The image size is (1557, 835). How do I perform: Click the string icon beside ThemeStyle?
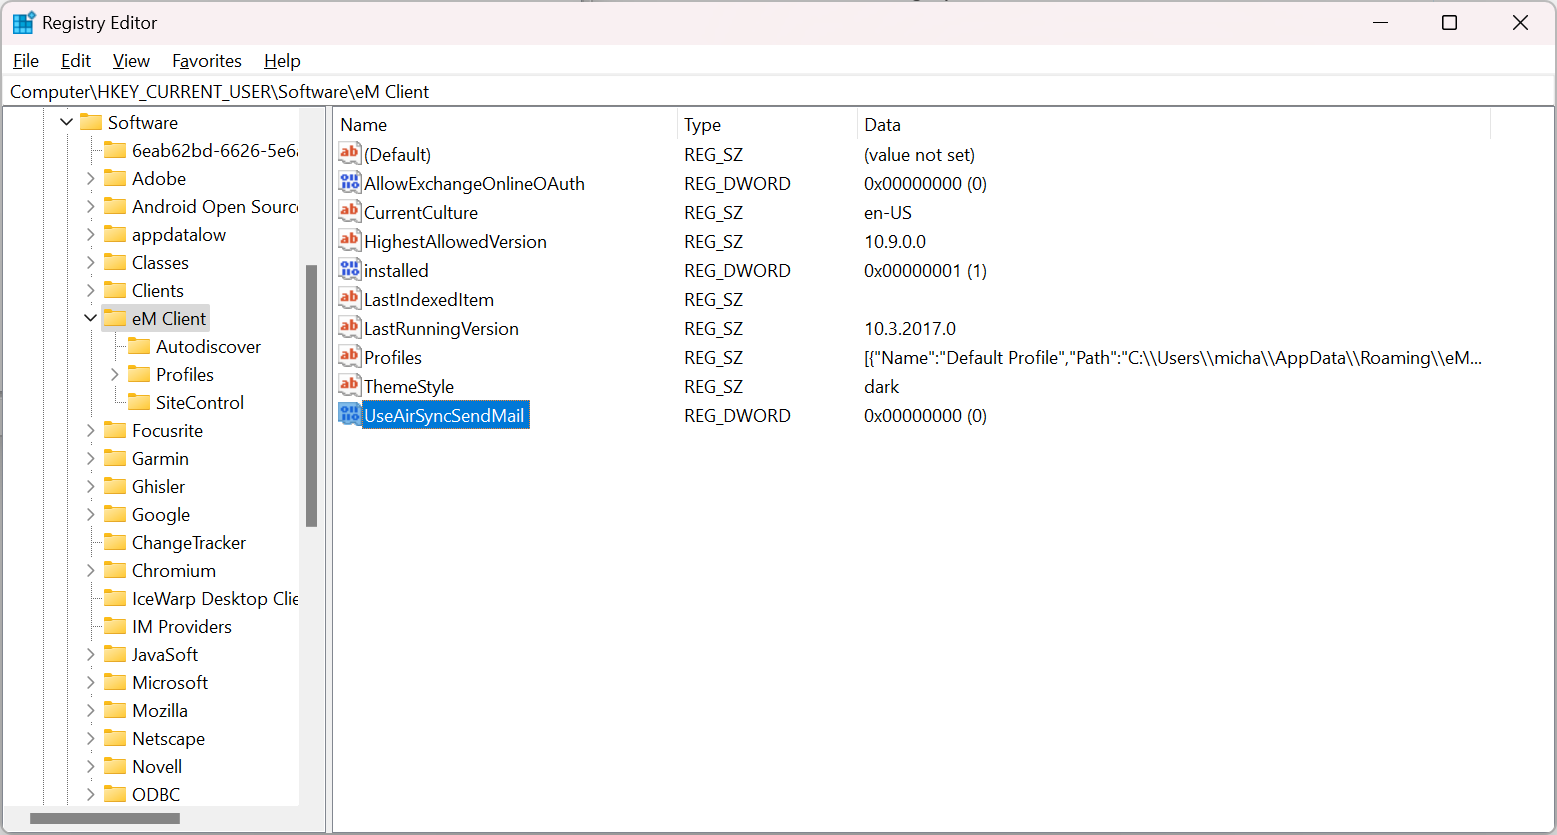tap(349, 385)
